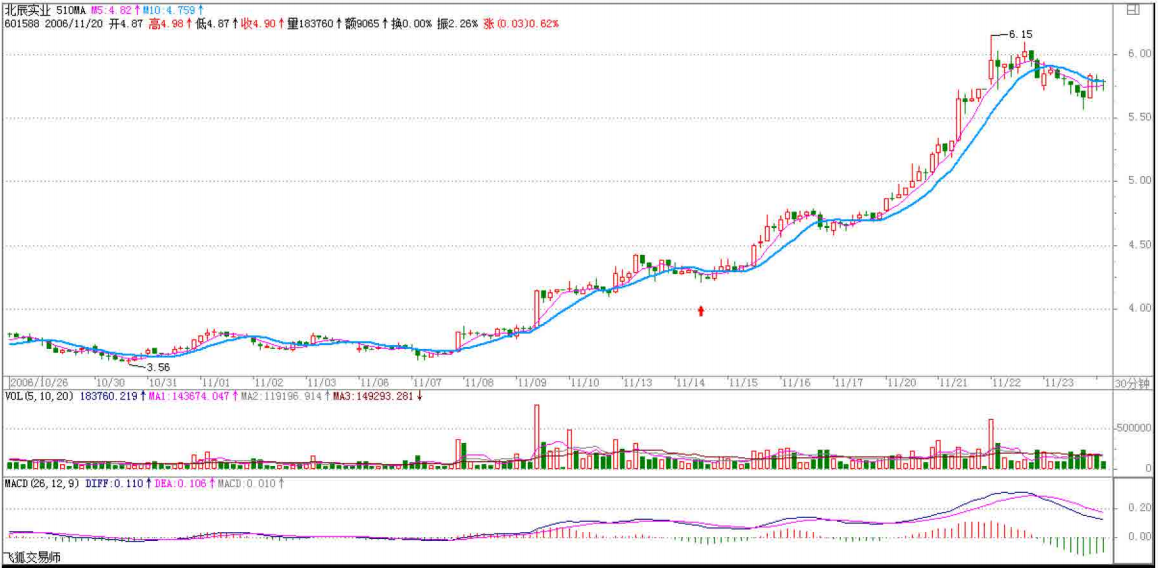The height and width of the screenshot is (568, 1158).
Task: Click the 飞狐交易师 software label
Action: click(32, 557)
